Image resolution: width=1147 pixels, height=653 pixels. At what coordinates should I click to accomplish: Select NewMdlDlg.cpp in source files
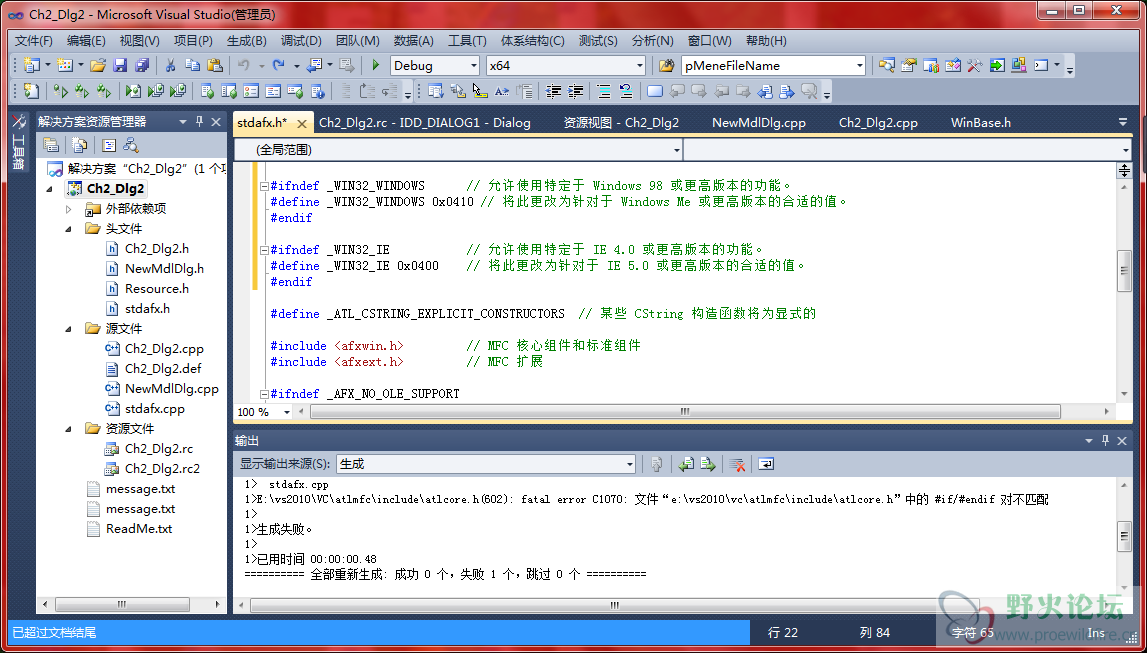click(171, 388)
